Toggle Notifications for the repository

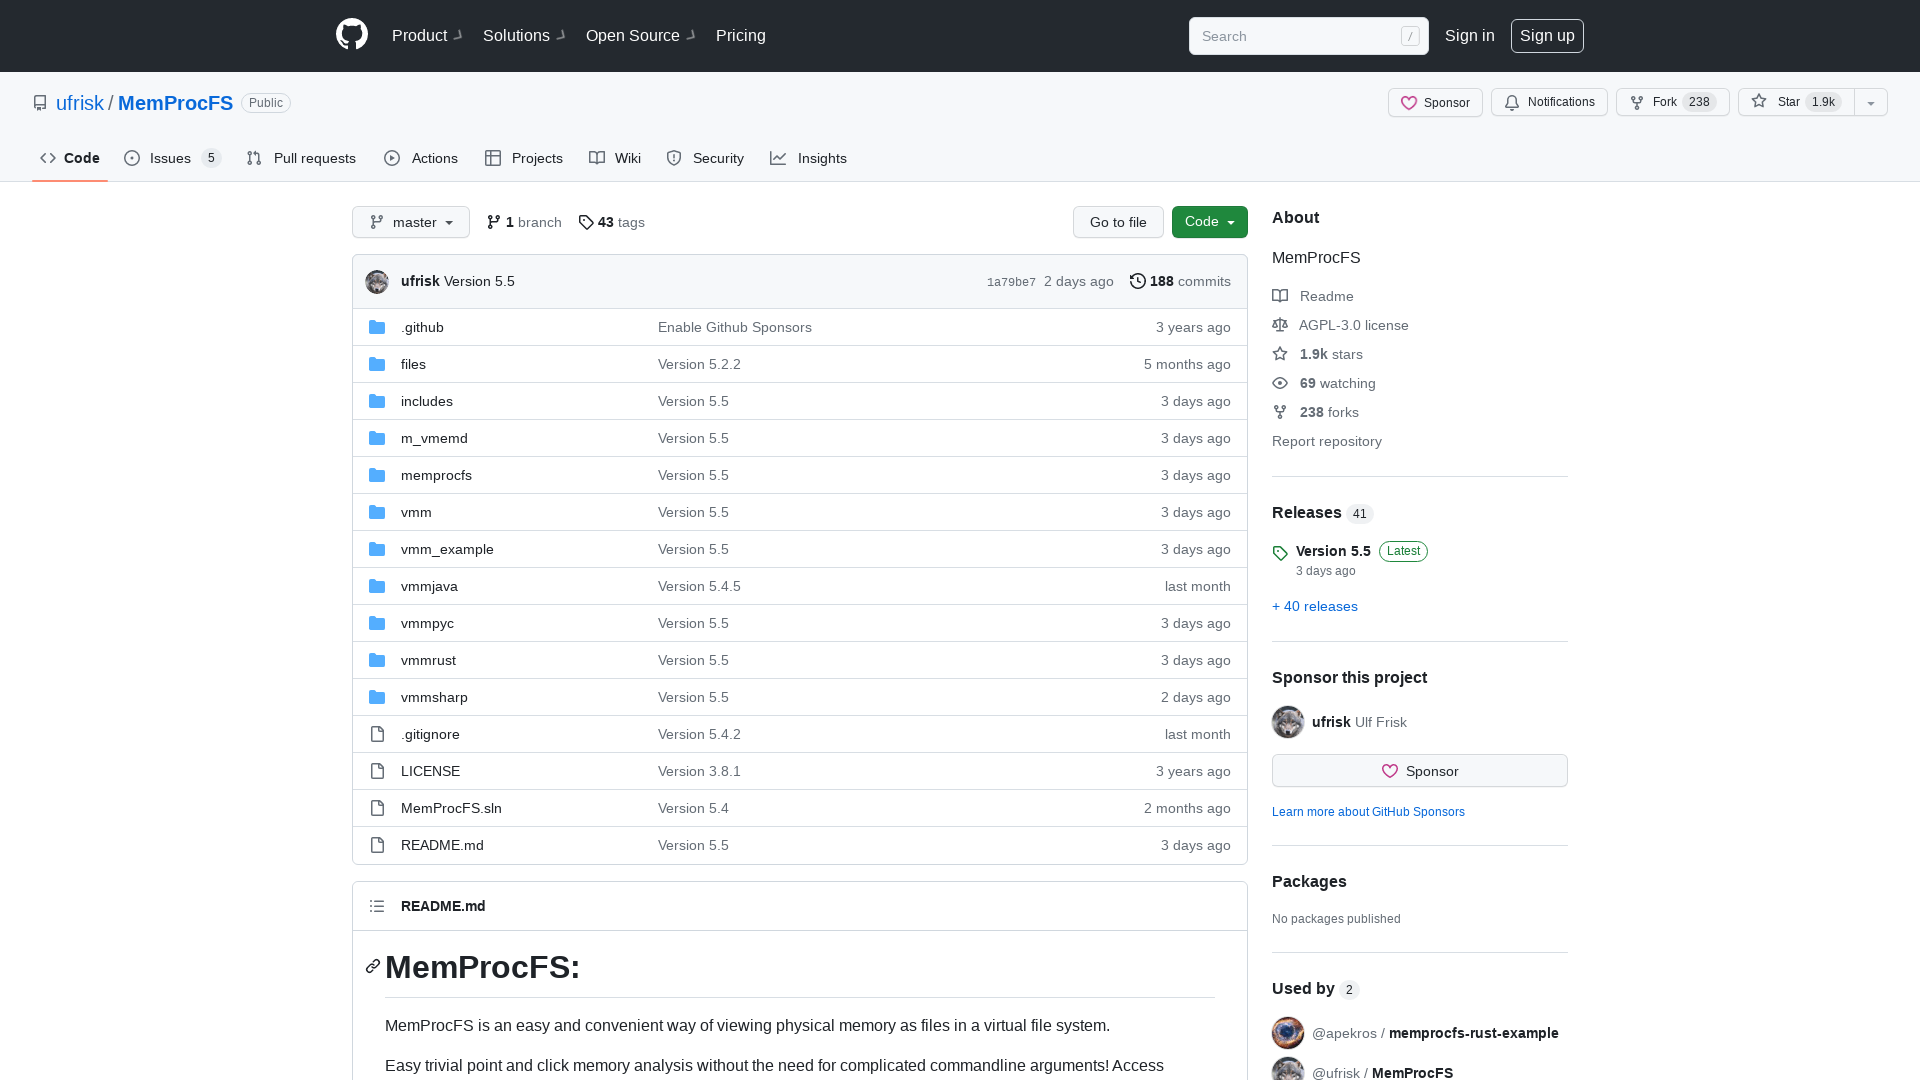pyautogui.click(x=1549, y=102)
